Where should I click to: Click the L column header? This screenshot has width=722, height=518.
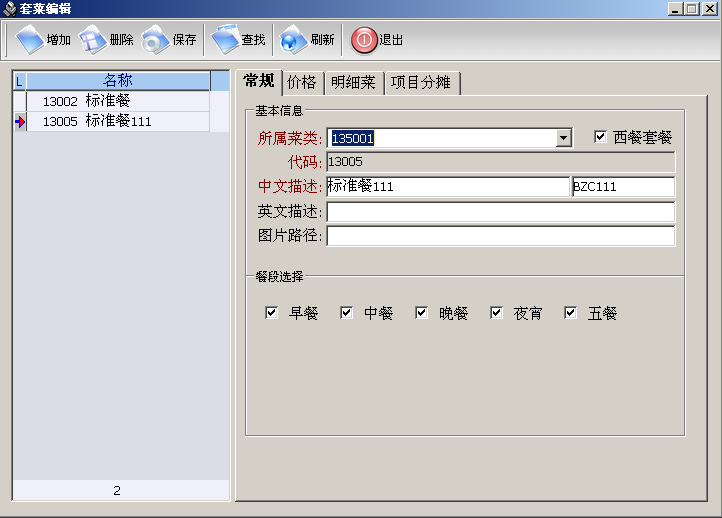[x=19, y=81]
